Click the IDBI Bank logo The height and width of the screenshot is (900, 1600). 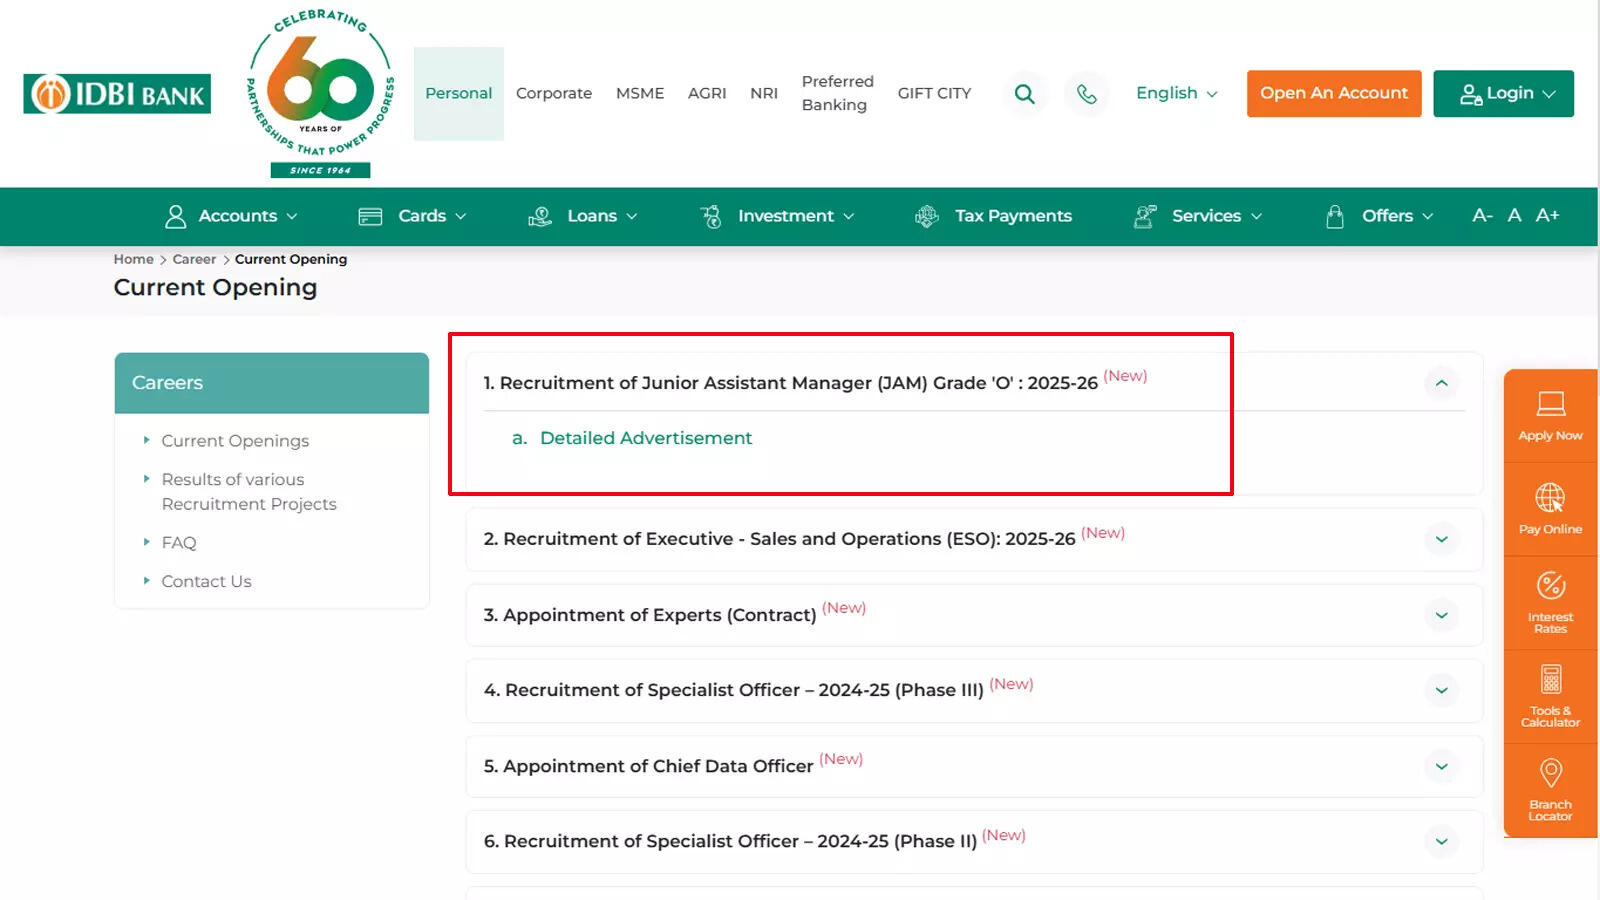pyautogui.click(x=116, y=93)
